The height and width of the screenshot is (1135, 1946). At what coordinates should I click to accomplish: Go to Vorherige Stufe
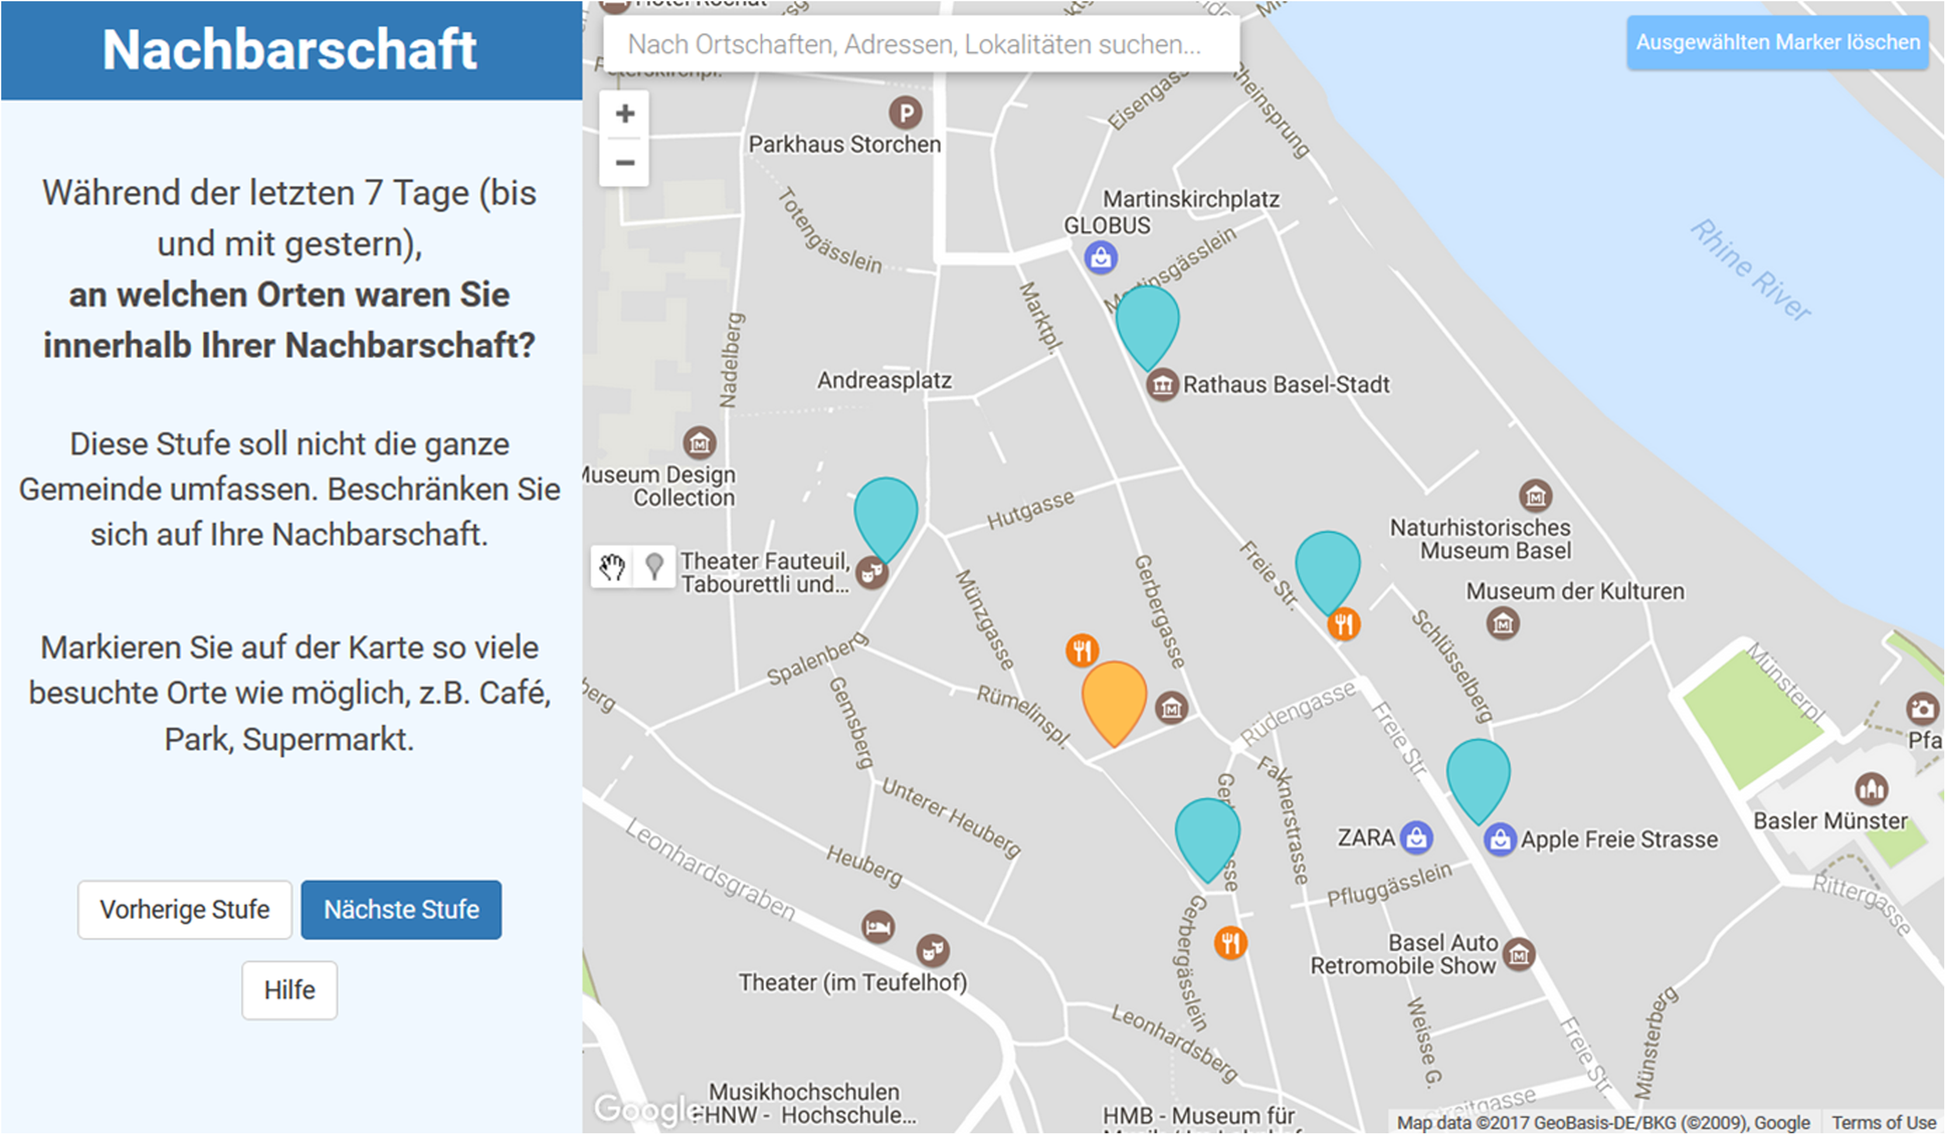pyautogui.click(x=185, y=909)
